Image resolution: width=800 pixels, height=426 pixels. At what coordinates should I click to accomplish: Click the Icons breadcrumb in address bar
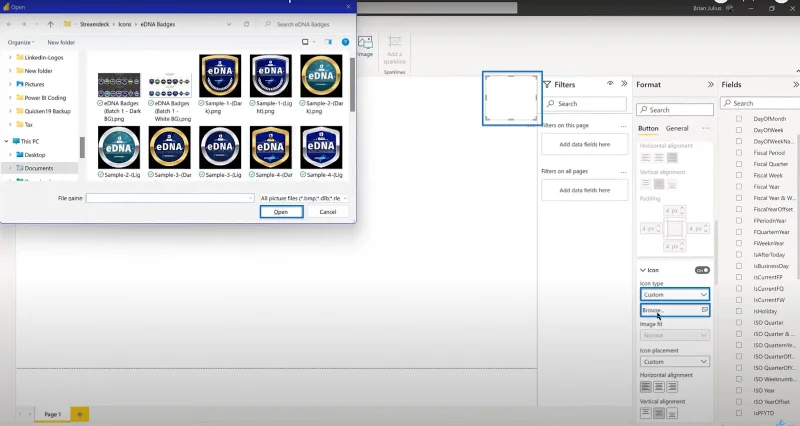point(124,24)
